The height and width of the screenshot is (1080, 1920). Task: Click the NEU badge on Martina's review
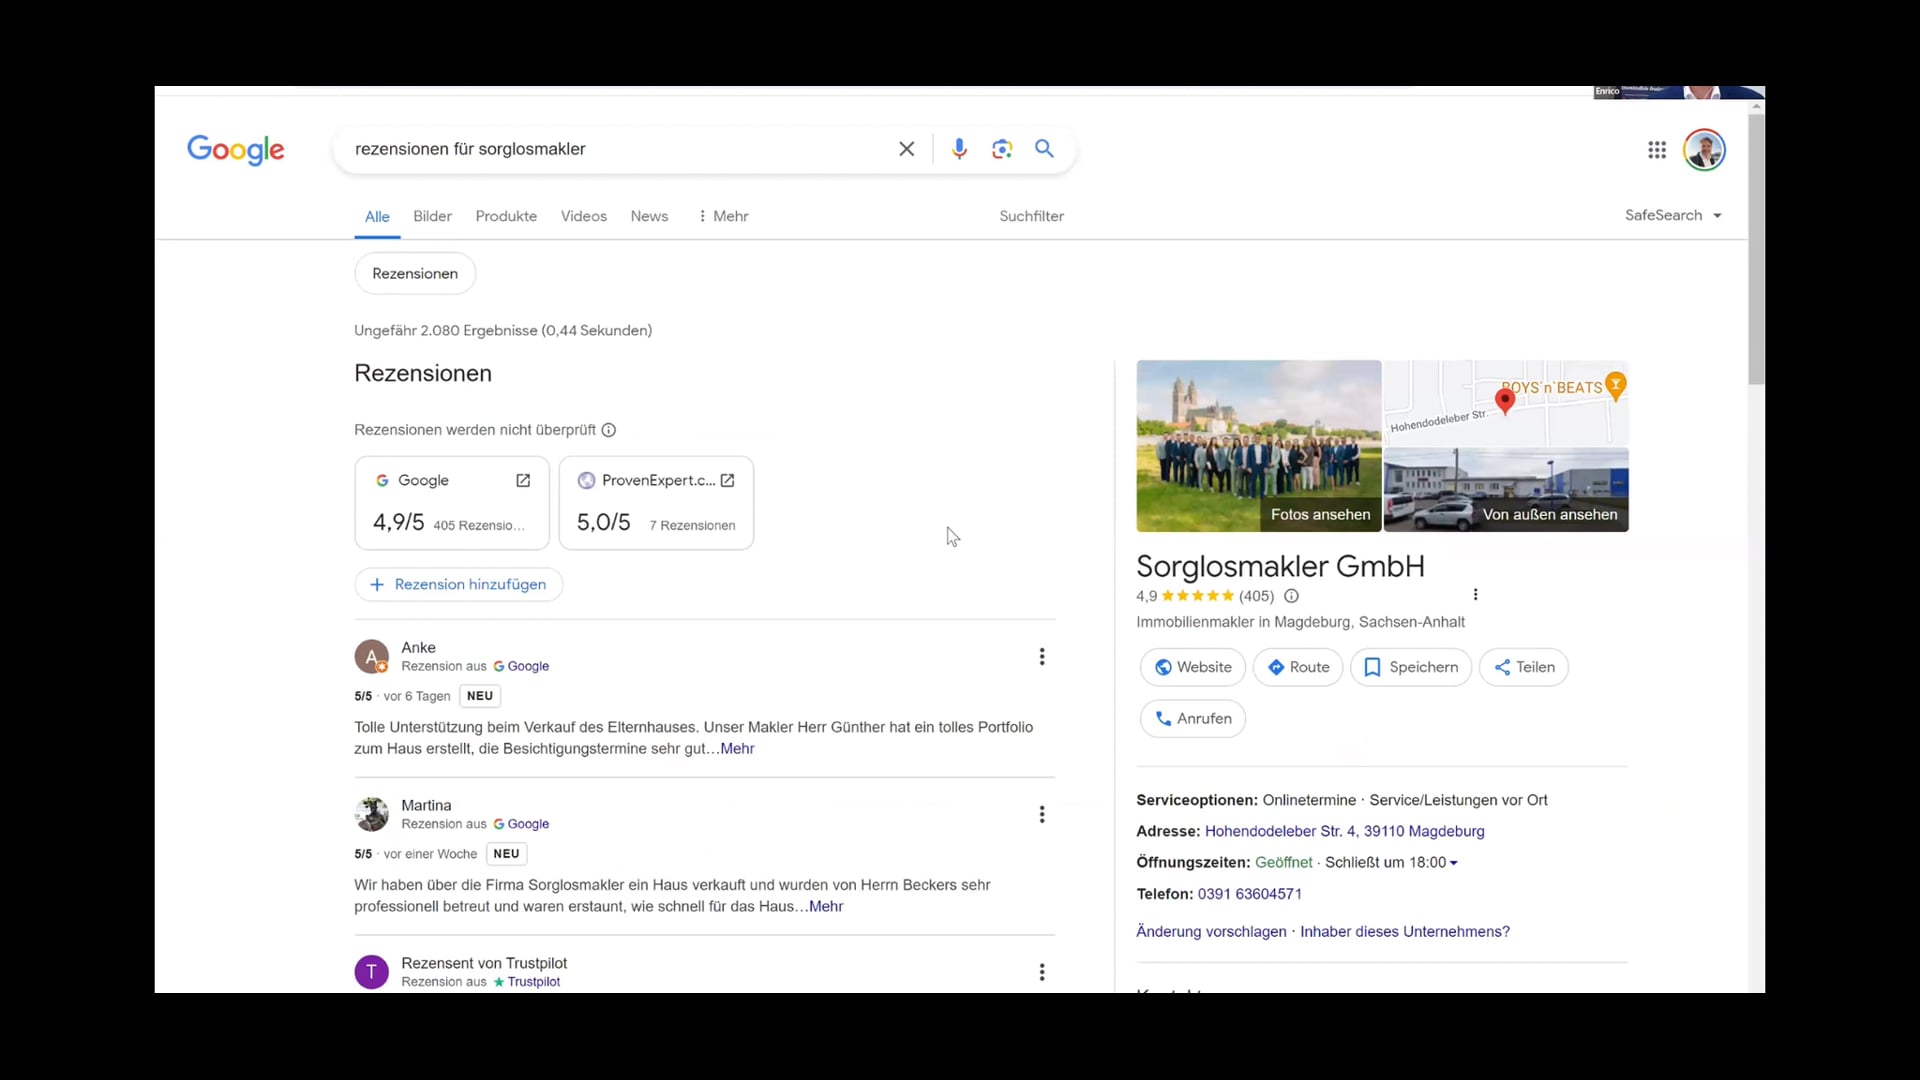click(506, 854)
